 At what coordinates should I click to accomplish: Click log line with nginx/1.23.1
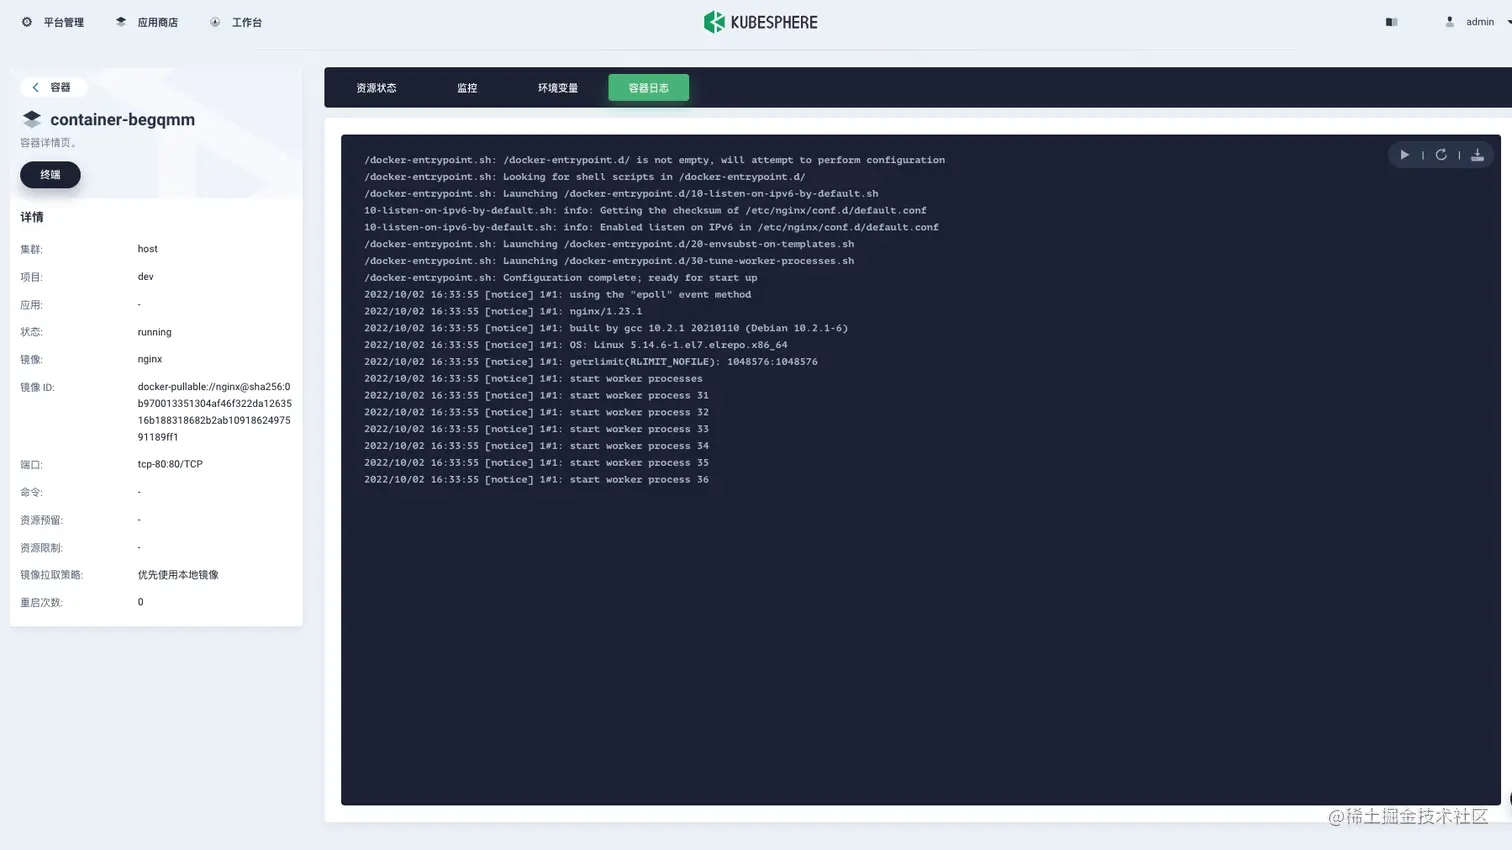[503, 311]
